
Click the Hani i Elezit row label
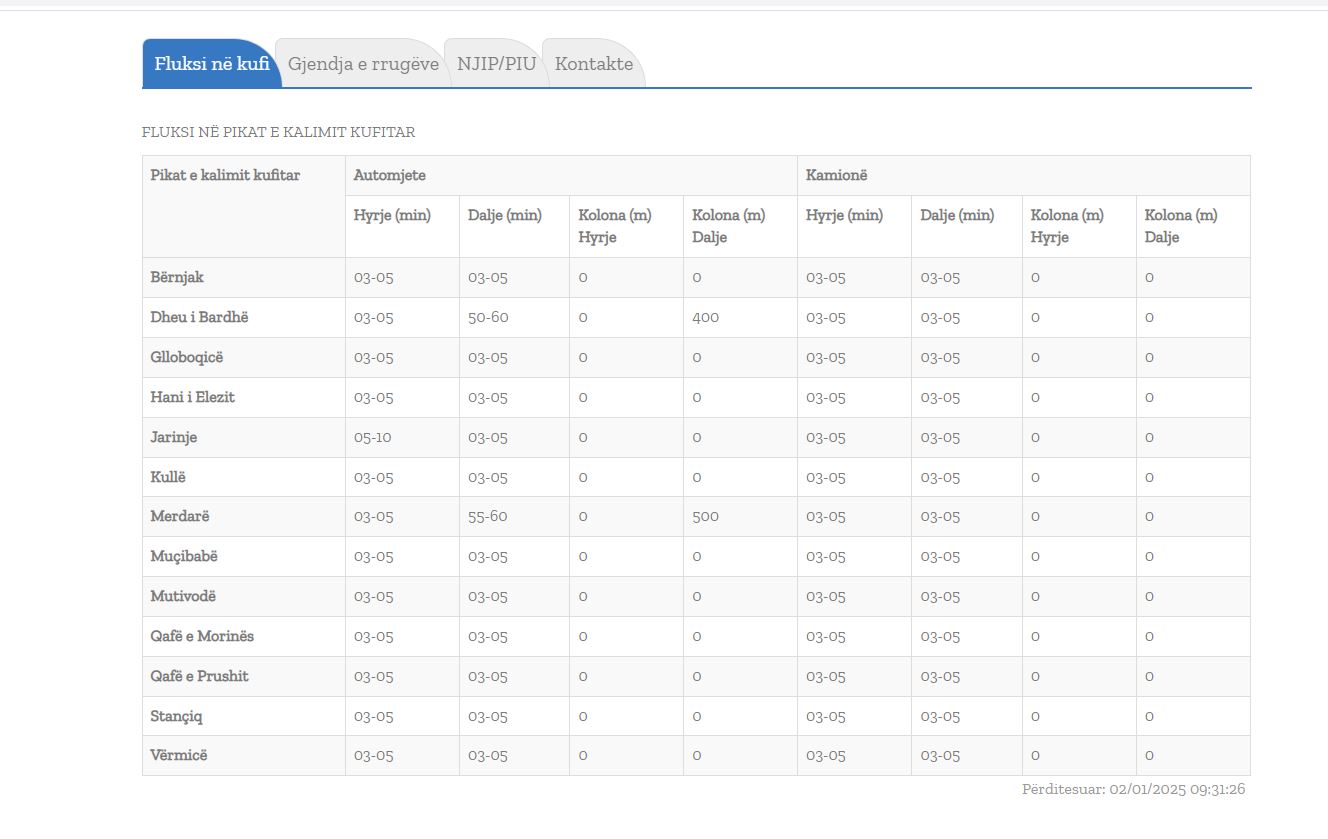coord(193,397)
